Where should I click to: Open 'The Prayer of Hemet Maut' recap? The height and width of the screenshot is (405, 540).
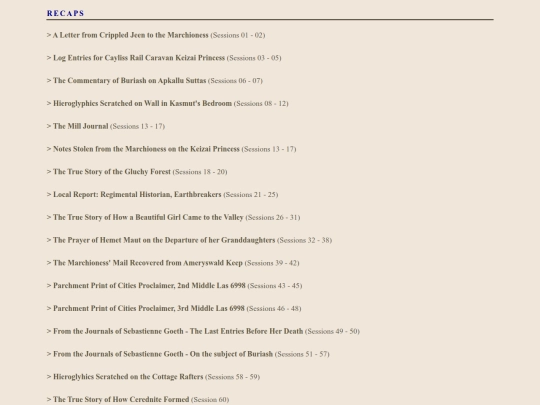coord(164,240)
